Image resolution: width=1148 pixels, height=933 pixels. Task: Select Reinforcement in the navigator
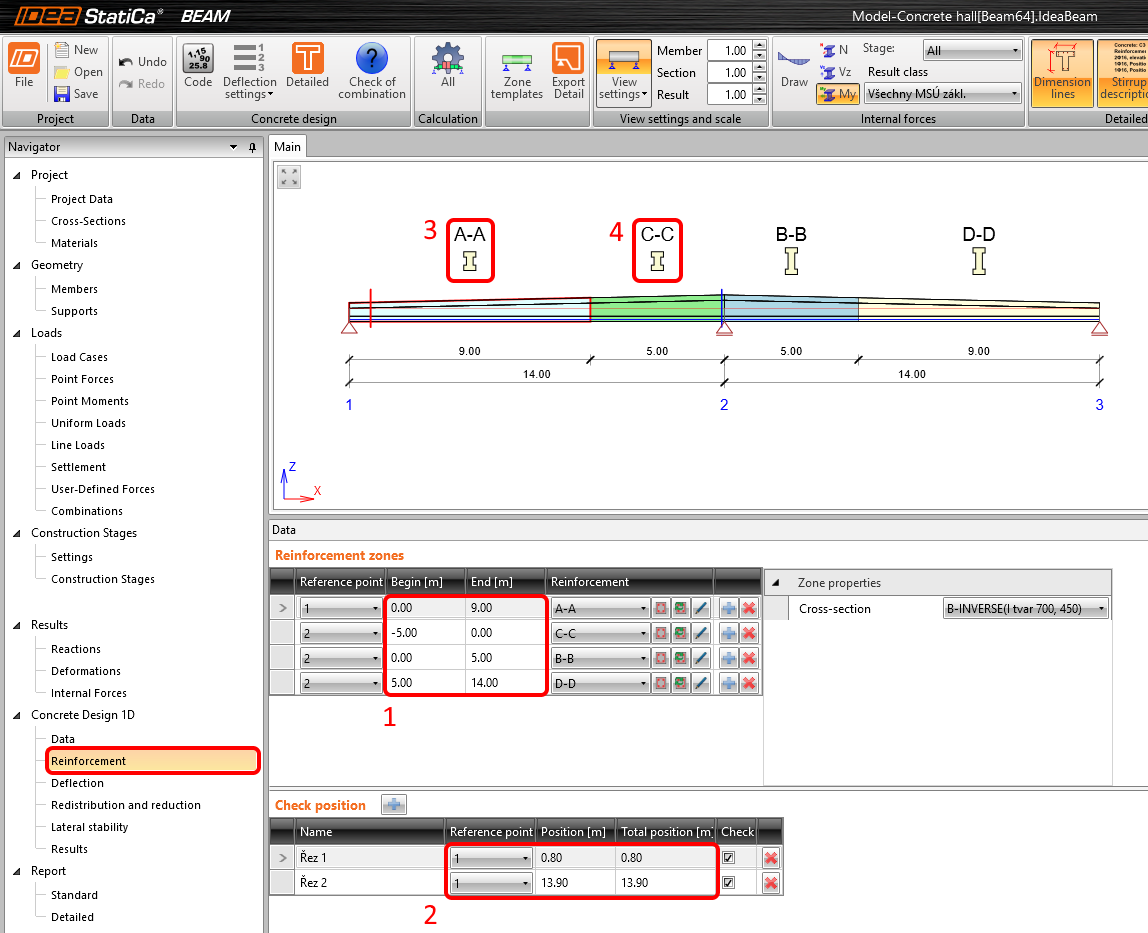point(153,761)
